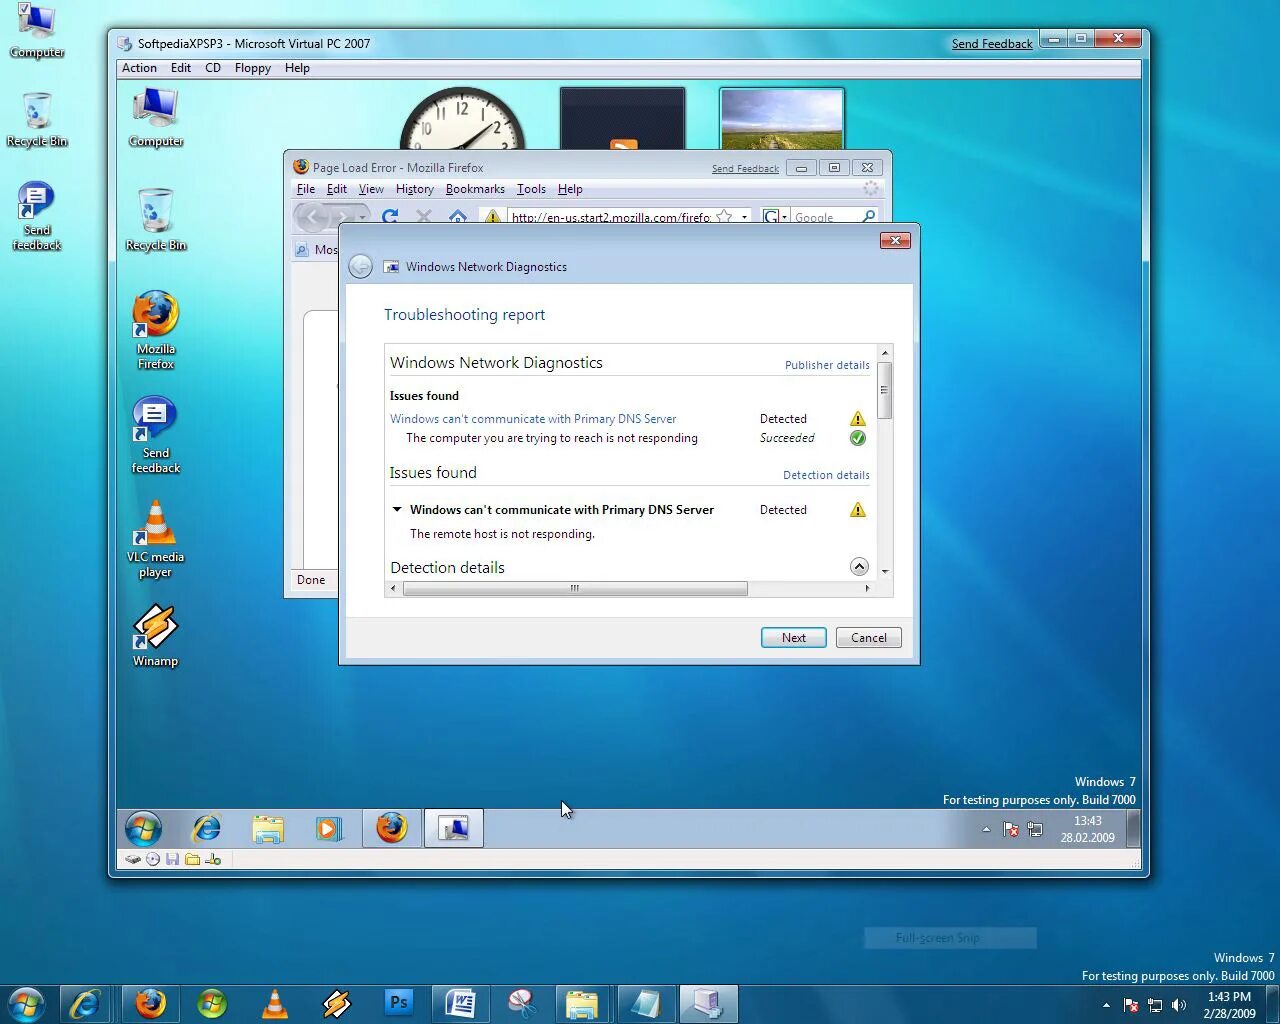Select Network Diagnostics in the guest taskbar
The image size is (1280, 1024).
pos(454,828)
